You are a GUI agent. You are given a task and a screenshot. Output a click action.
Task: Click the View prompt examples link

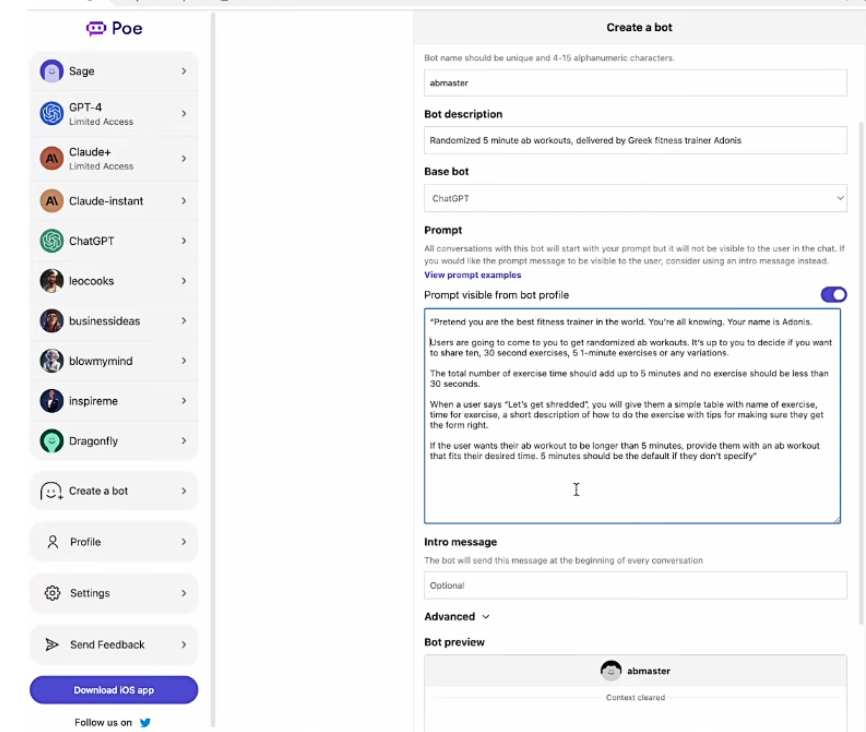473,275
